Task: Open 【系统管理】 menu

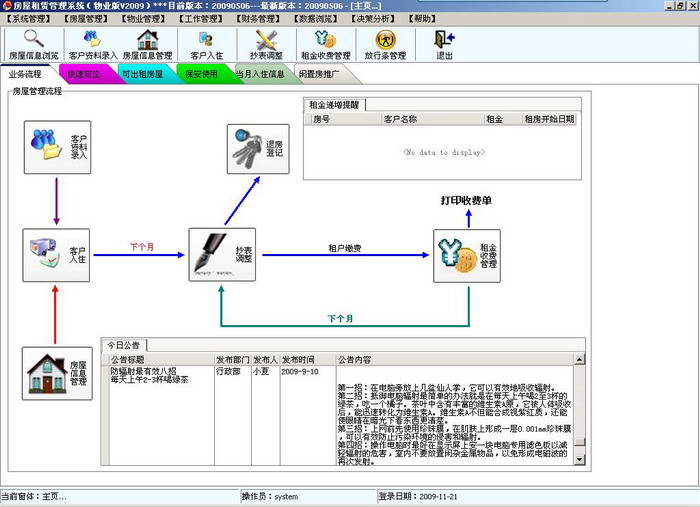Action: click(x=29, y=19)
